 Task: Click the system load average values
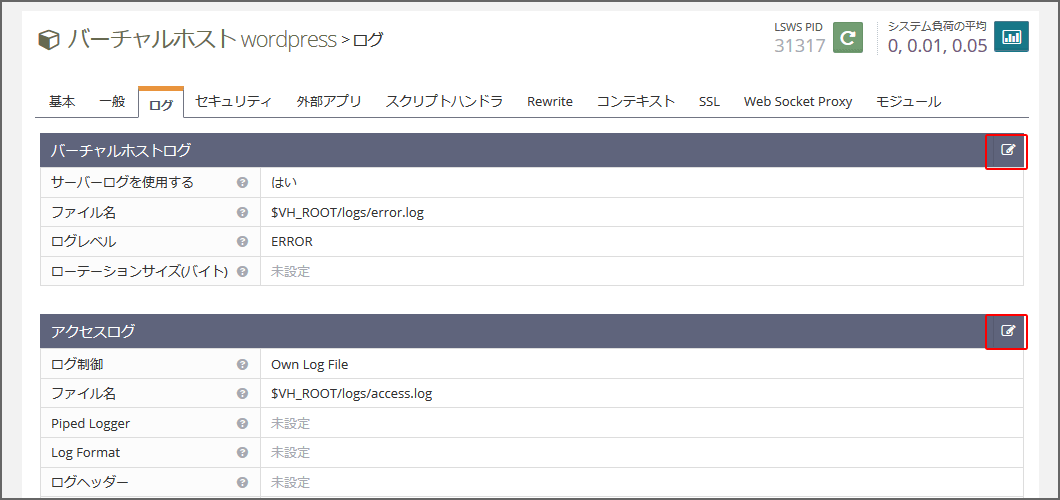coord(937,45)
